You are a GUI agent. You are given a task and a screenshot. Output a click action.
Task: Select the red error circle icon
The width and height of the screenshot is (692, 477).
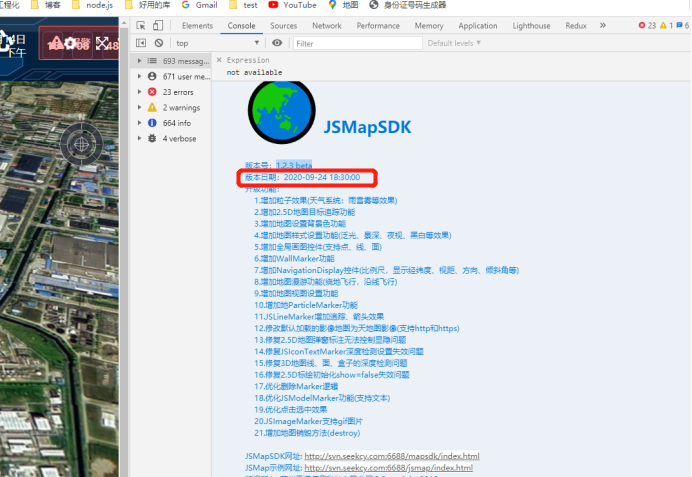coord(152,92)
